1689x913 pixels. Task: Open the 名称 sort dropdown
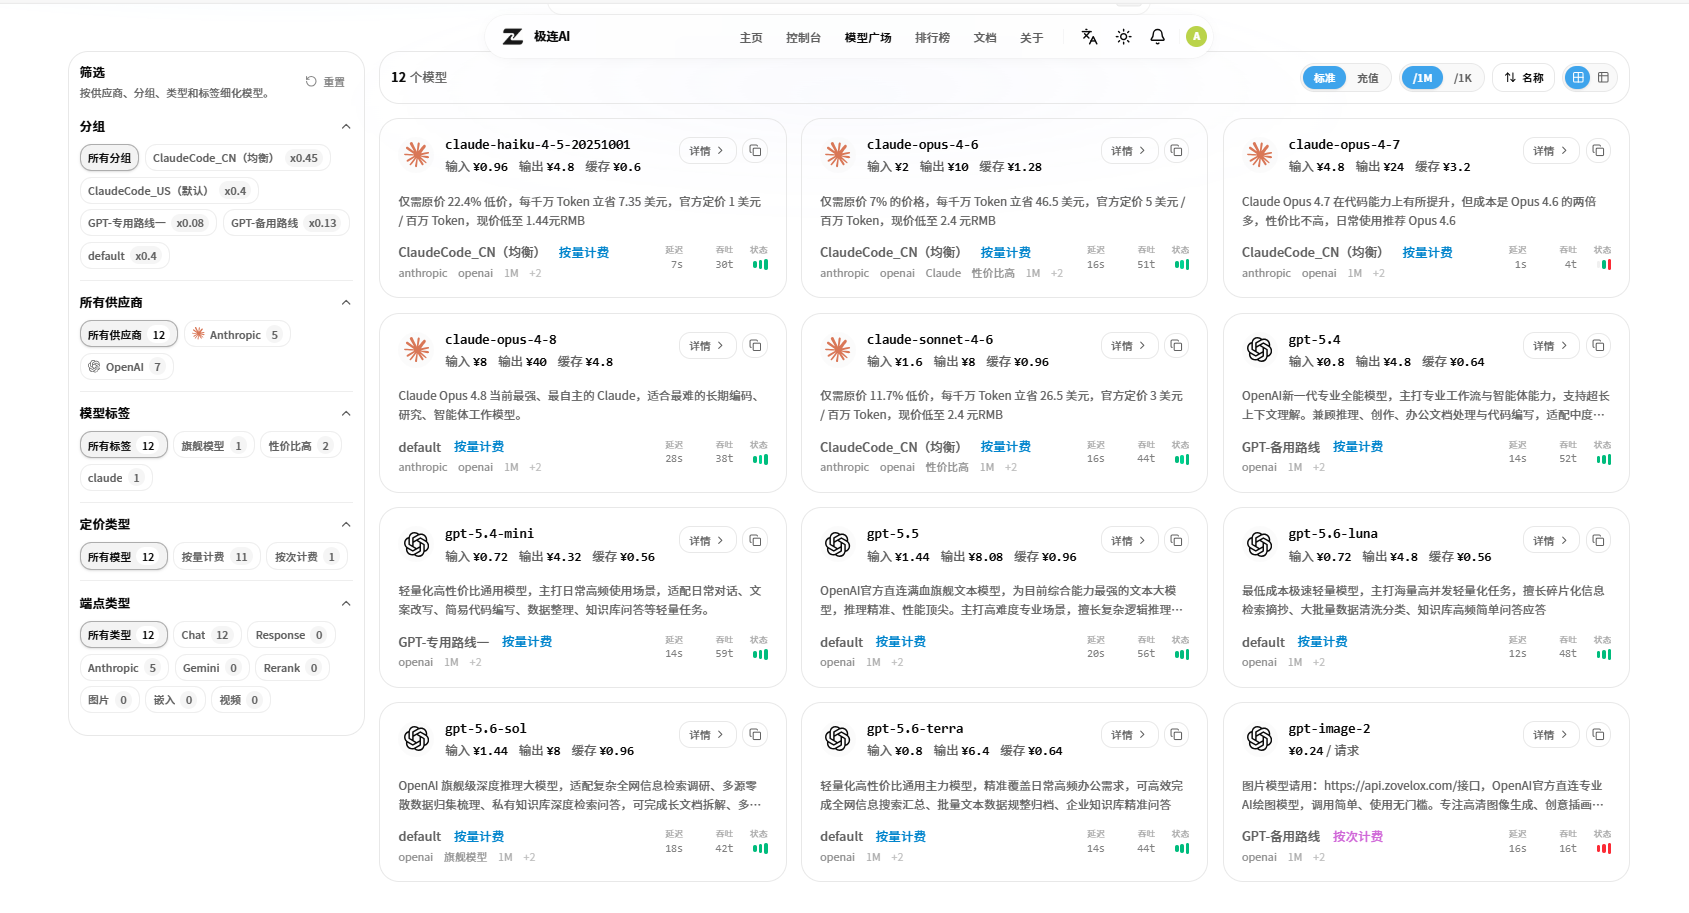1524,78
